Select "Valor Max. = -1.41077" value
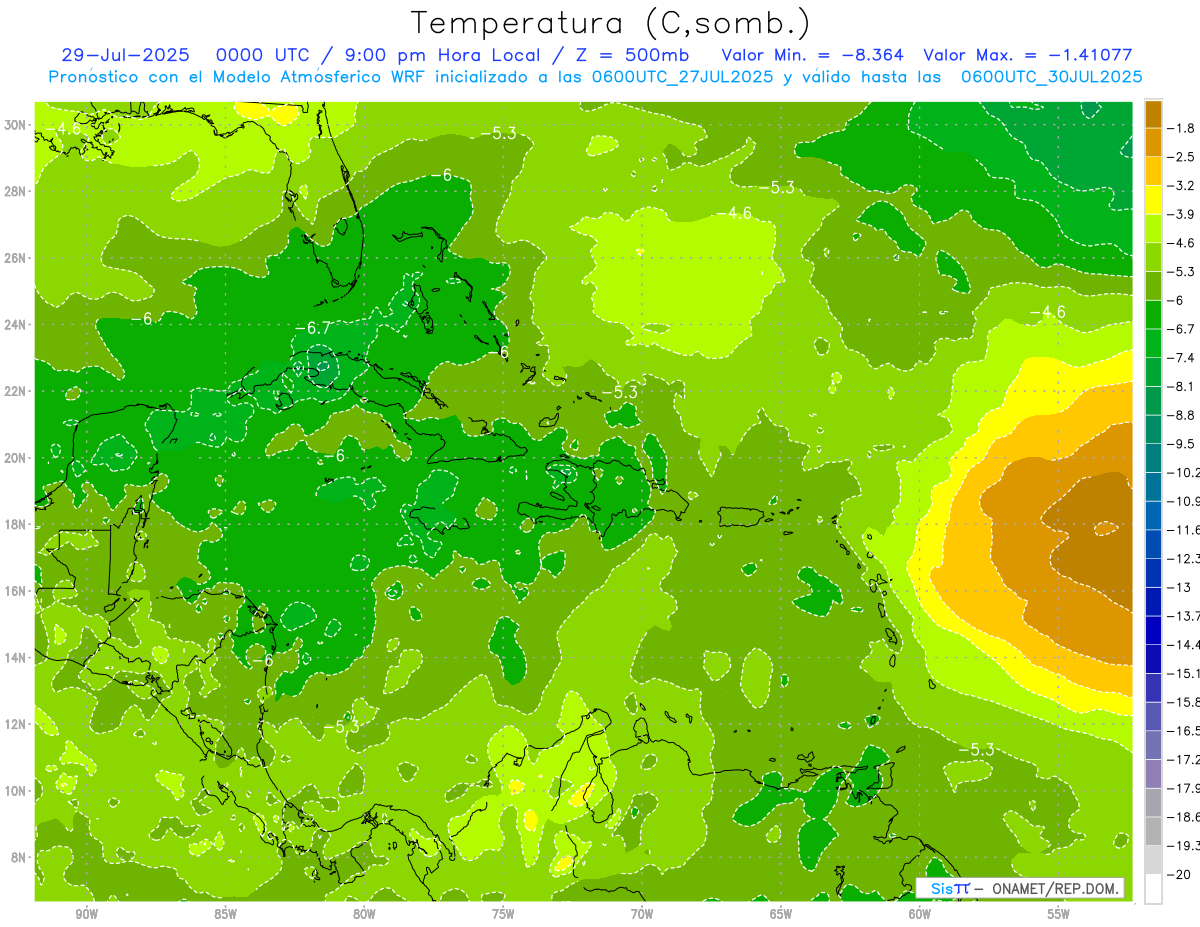The image size is (1200, 927). (x=1028, y=55)
